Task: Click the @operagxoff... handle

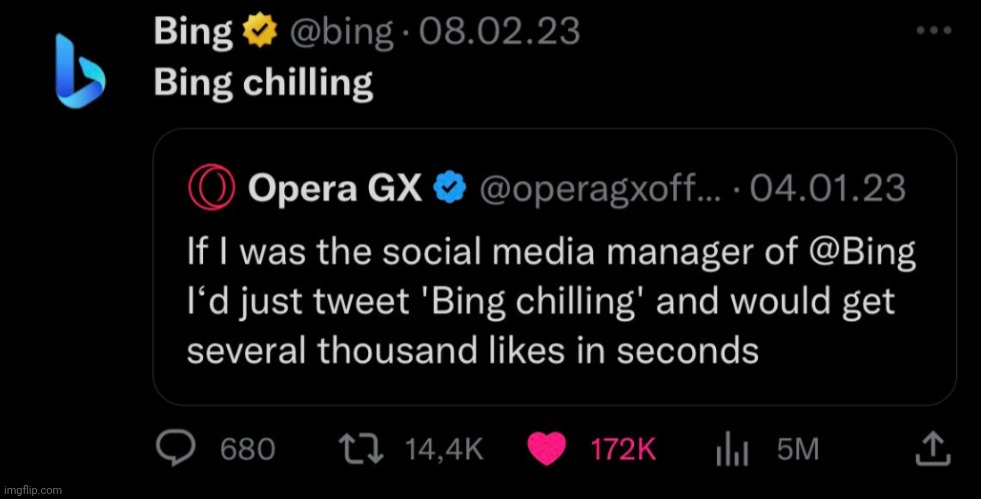Action: [x=599, y=188]
